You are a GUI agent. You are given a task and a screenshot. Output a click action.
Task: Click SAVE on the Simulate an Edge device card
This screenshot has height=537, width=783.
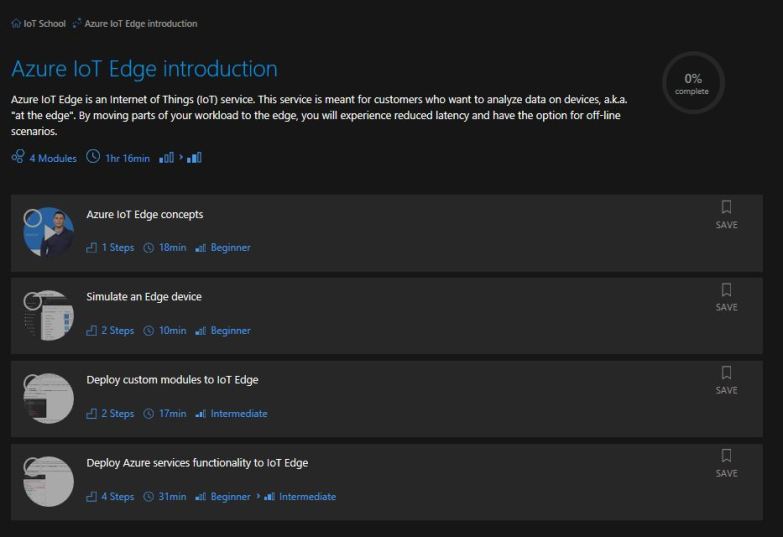(x=727, y=307)
